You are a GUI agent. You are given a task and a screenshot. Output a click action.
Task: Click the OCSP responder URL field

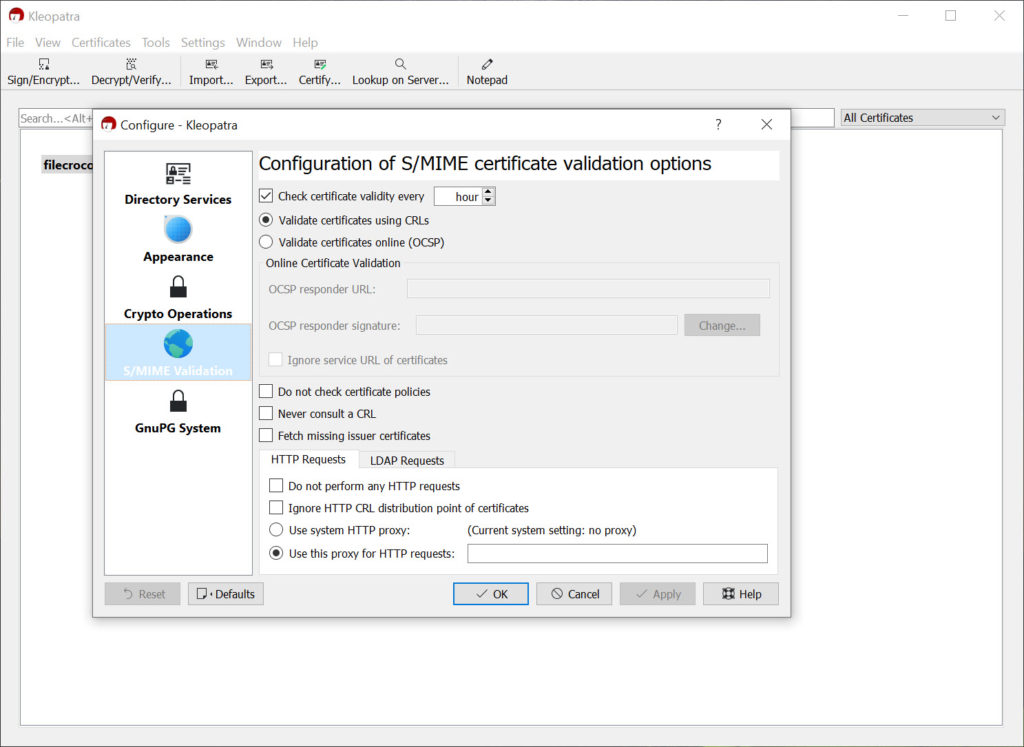point(588,289)
